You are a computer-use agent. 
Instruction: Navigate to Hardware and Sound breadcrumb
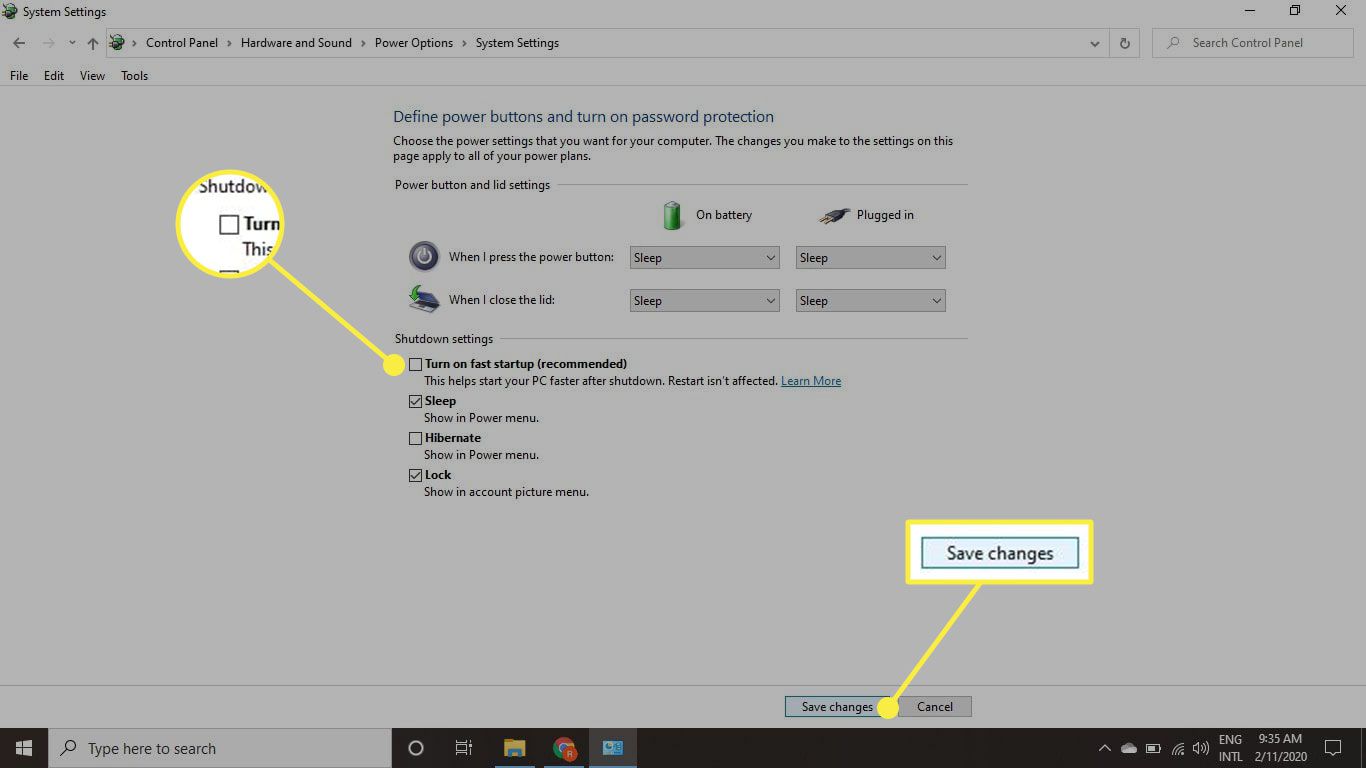click(296, 43)
